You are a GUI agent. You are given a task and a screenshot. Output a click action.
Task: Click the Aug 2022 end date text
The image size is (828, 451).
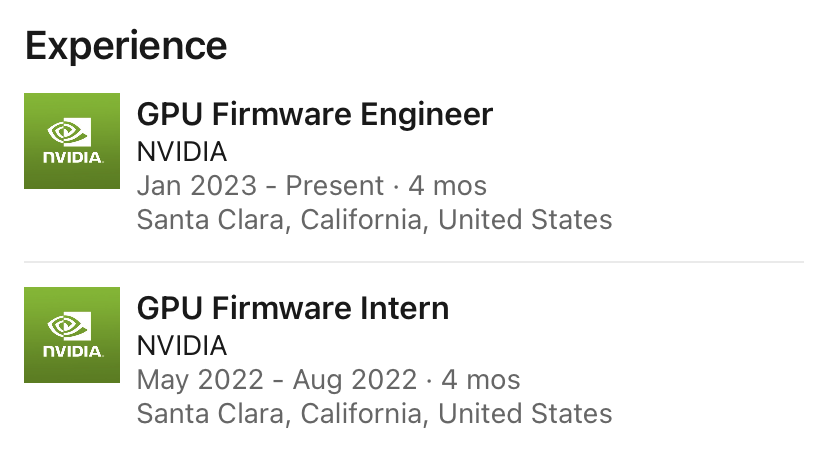coord(357,380)
